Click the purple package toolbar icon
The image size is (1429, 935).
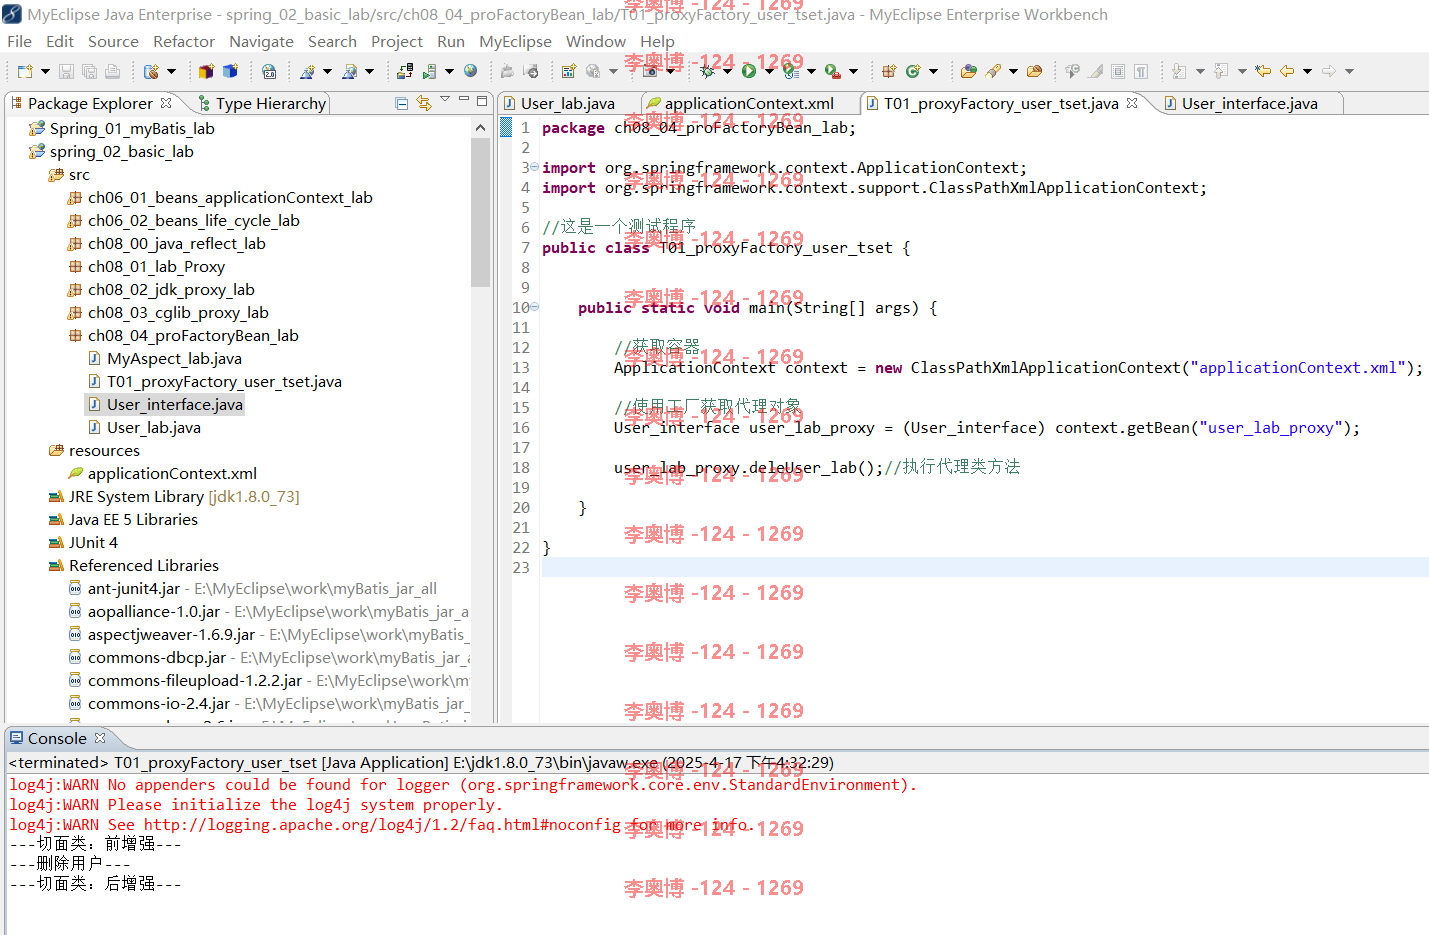click(x=206, y=71)
